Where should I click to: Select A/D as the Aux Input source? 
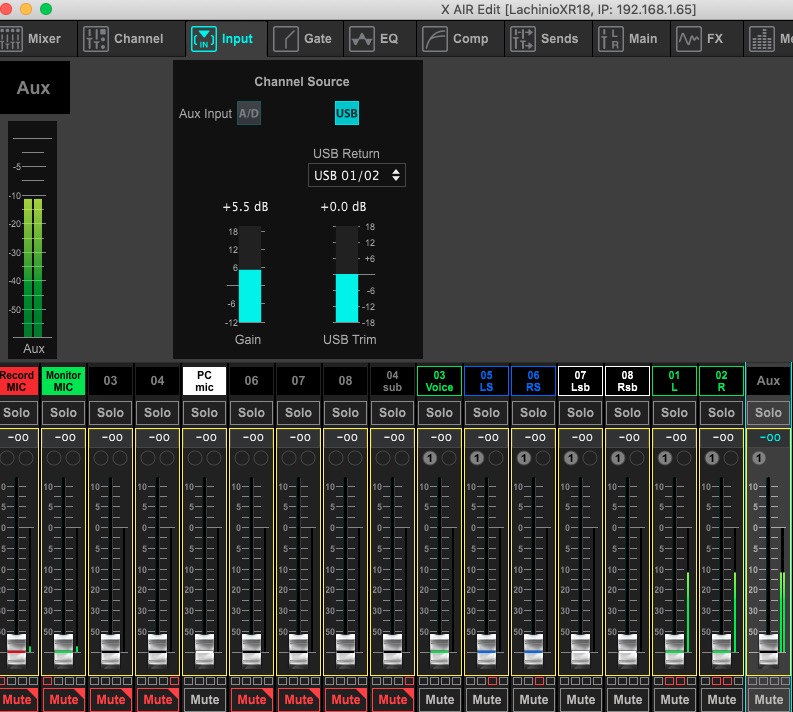tap(248, 114)
